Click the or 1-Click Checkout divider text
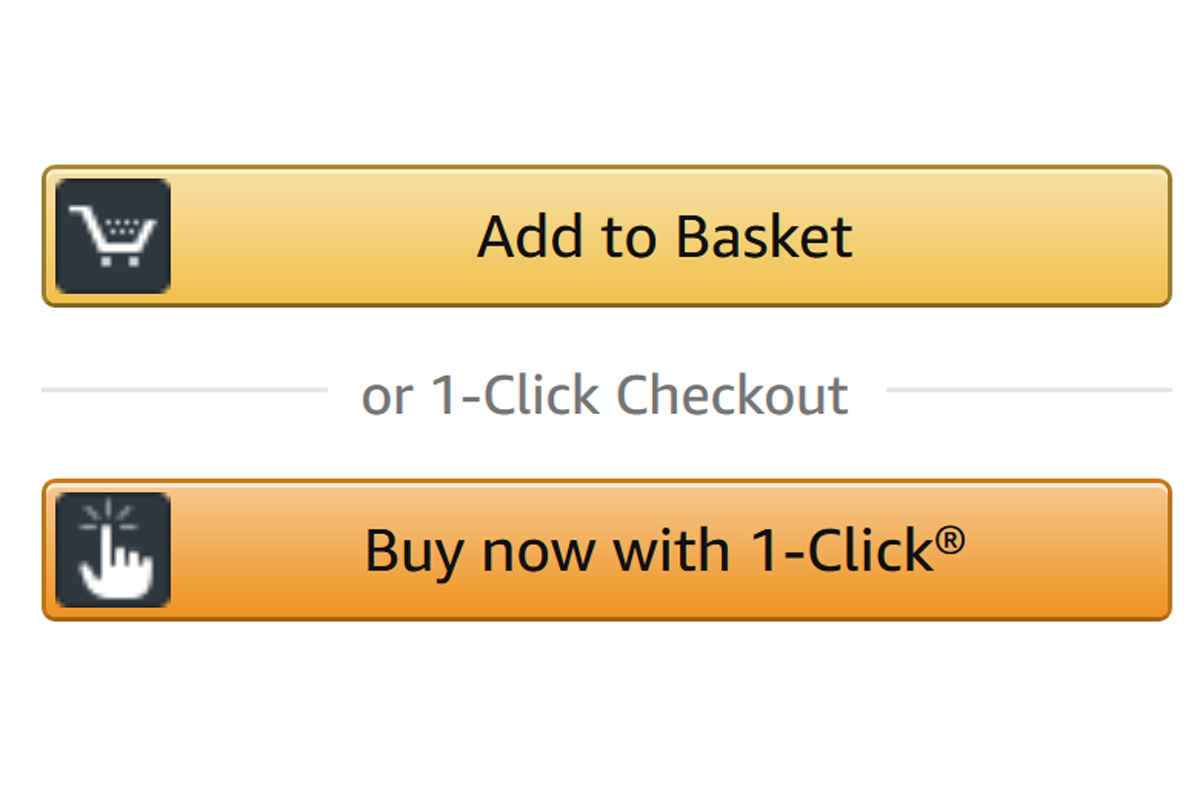The width and height of the screenshot is (1200, 800). 604,394
